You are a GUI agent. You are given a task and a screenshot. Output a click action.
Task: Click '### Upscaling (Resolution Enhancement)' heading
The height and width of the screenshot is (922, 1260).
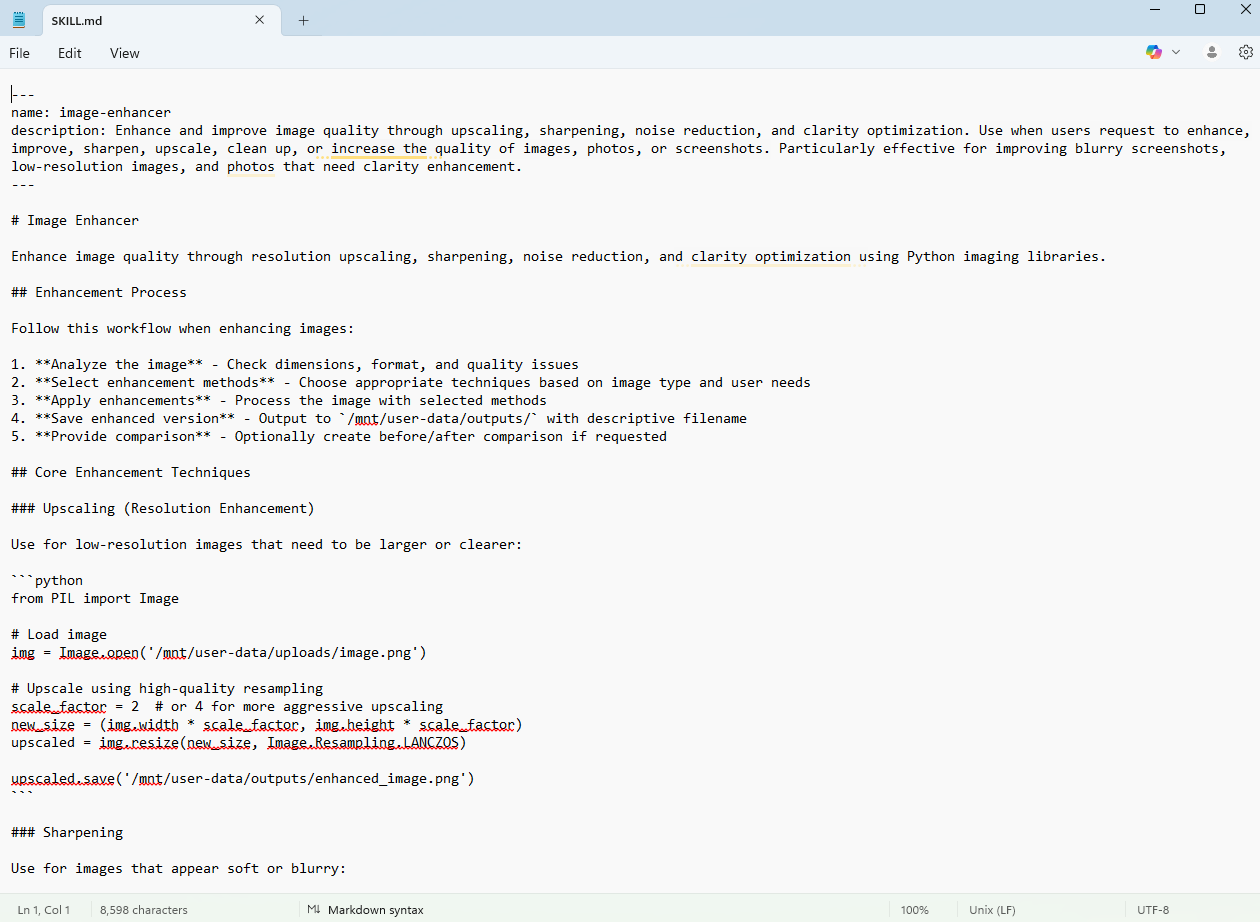click(x=163, y=508)
